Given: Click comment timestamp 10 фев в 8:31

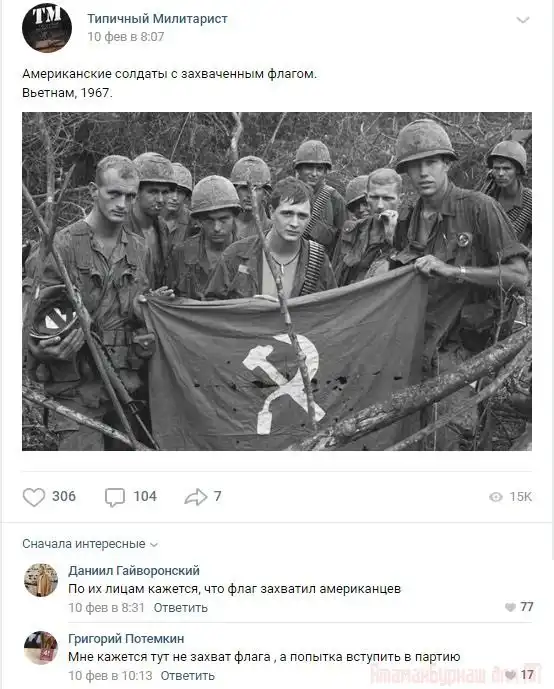Looking at the screenshot, I should (106, 608).
